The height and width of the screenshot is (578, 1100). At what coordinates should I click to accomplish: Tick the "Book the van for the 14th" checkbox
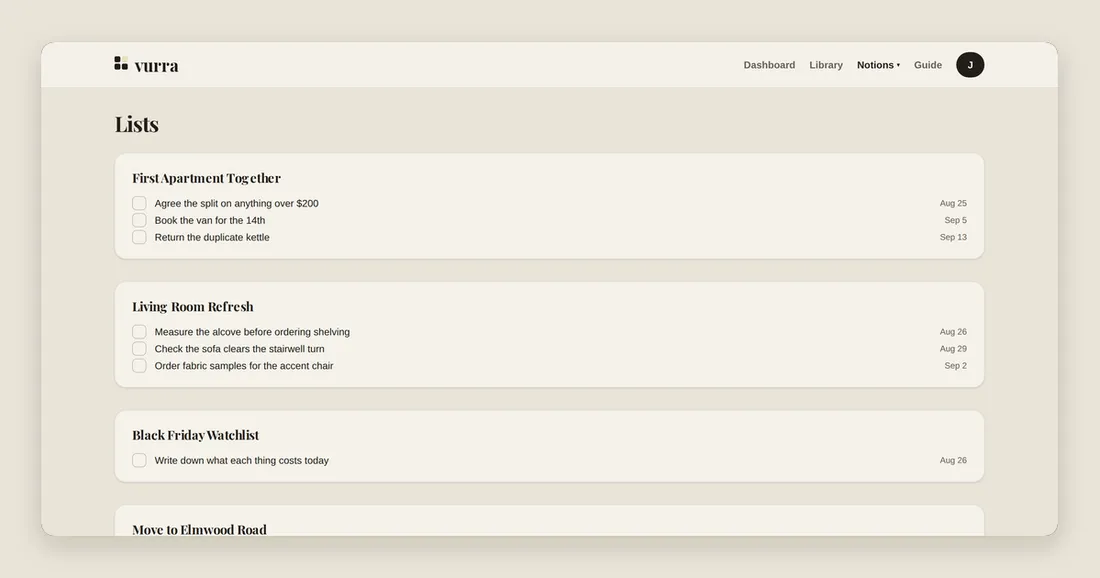point(139,220)
